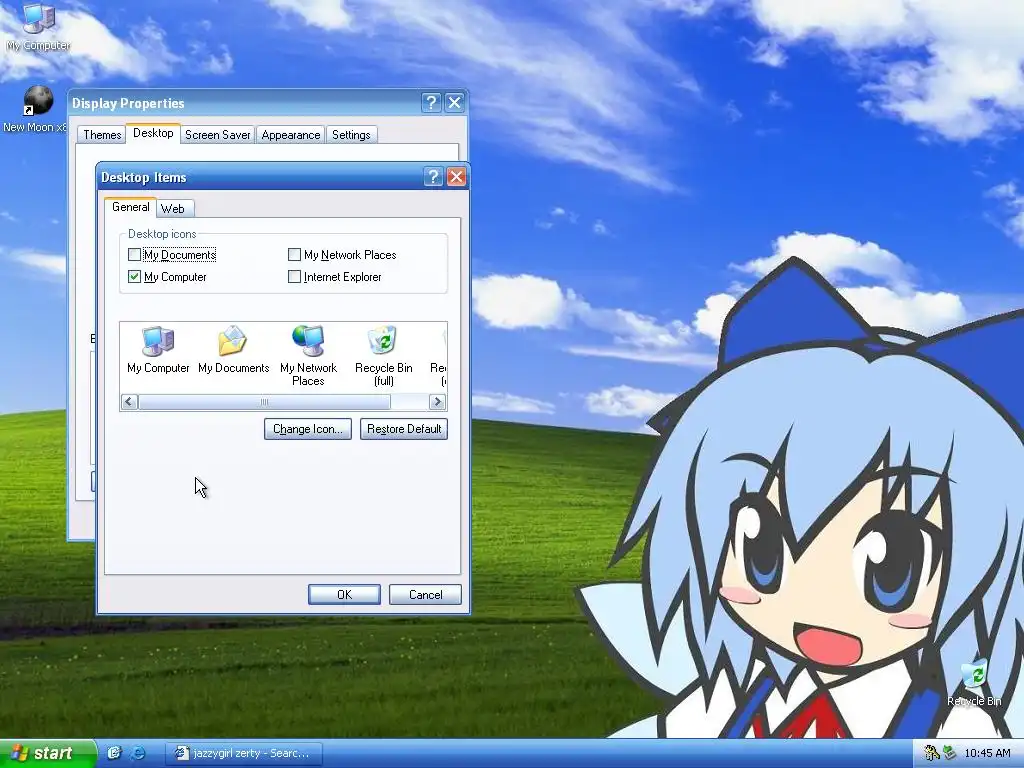The image size is (1024, 768).
Task: Click the icon list horizontal scrollbar thumb
Action: coord(264,402)
